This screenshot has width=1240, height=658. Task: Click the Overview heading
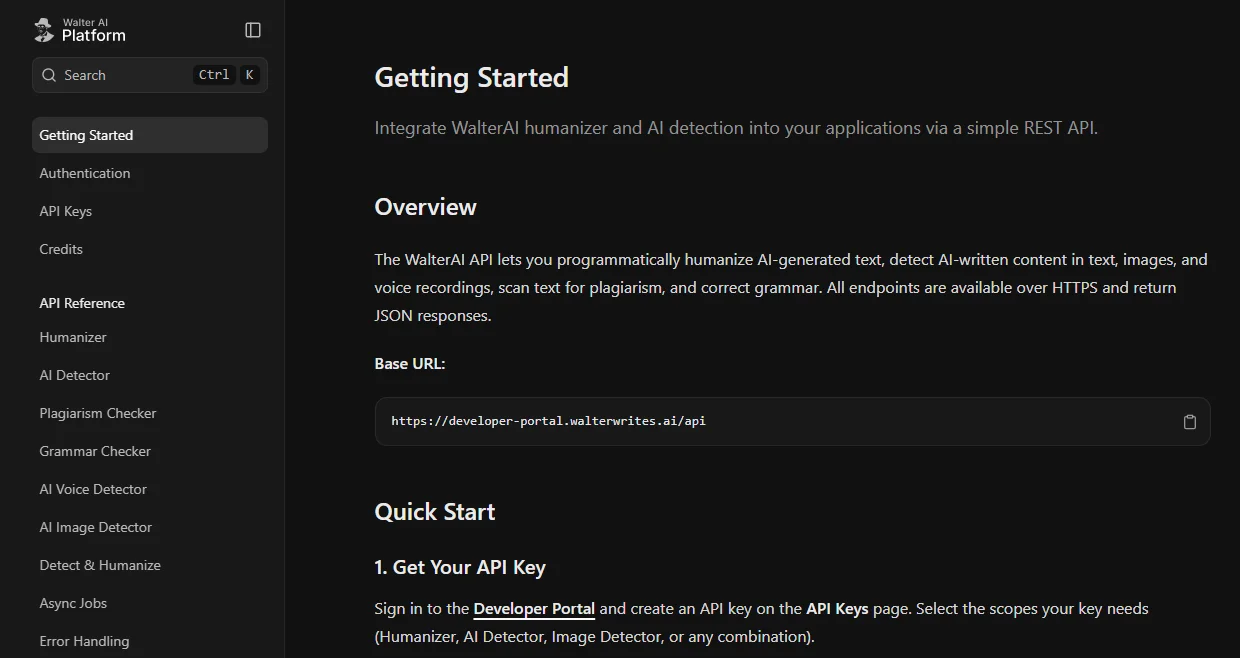[x=425, y=207]
